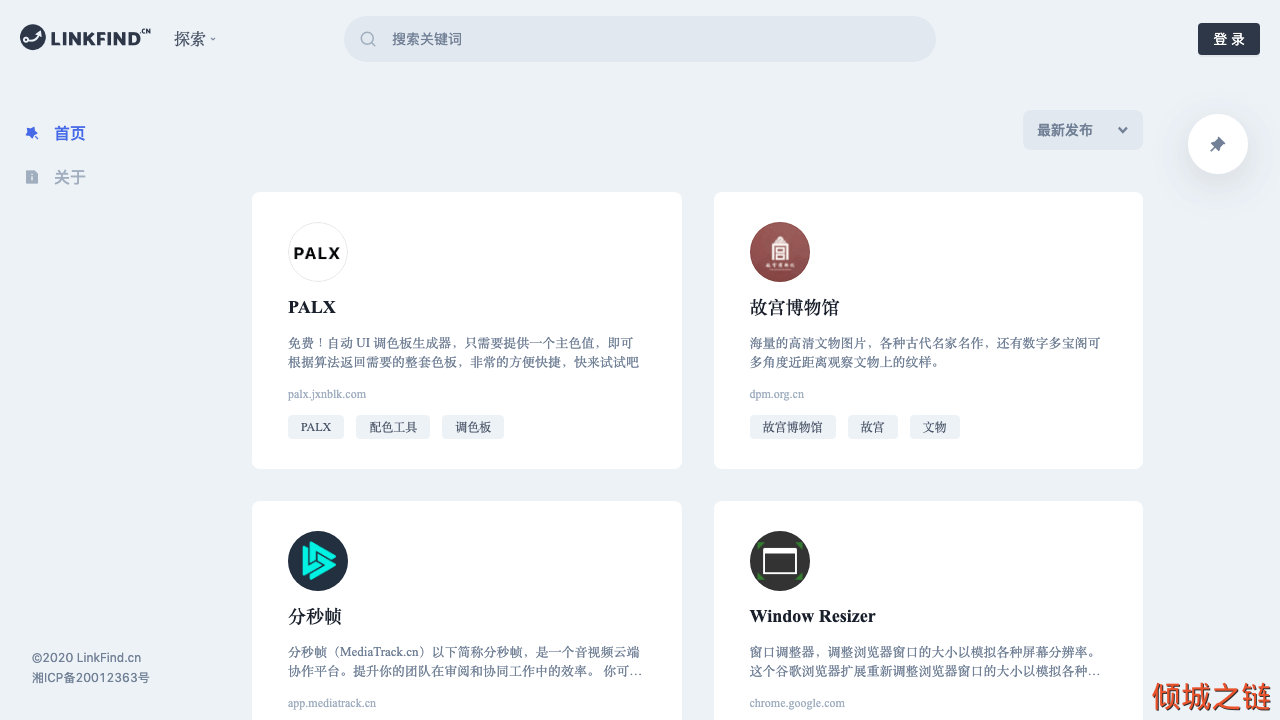The width and height of the screenshot is (1280, 720).
Task: Go to 首页 in sidebar
Action: click(x=70, y=133)
